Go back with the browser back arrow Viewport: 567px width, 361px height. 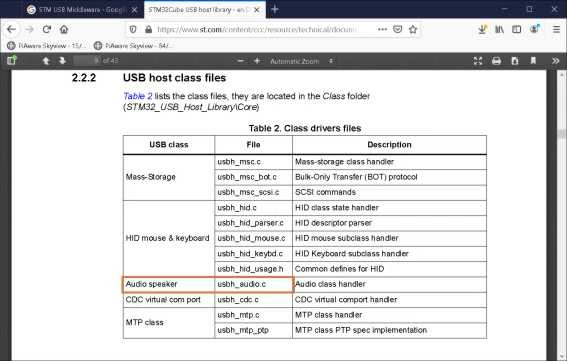[11, 29]
